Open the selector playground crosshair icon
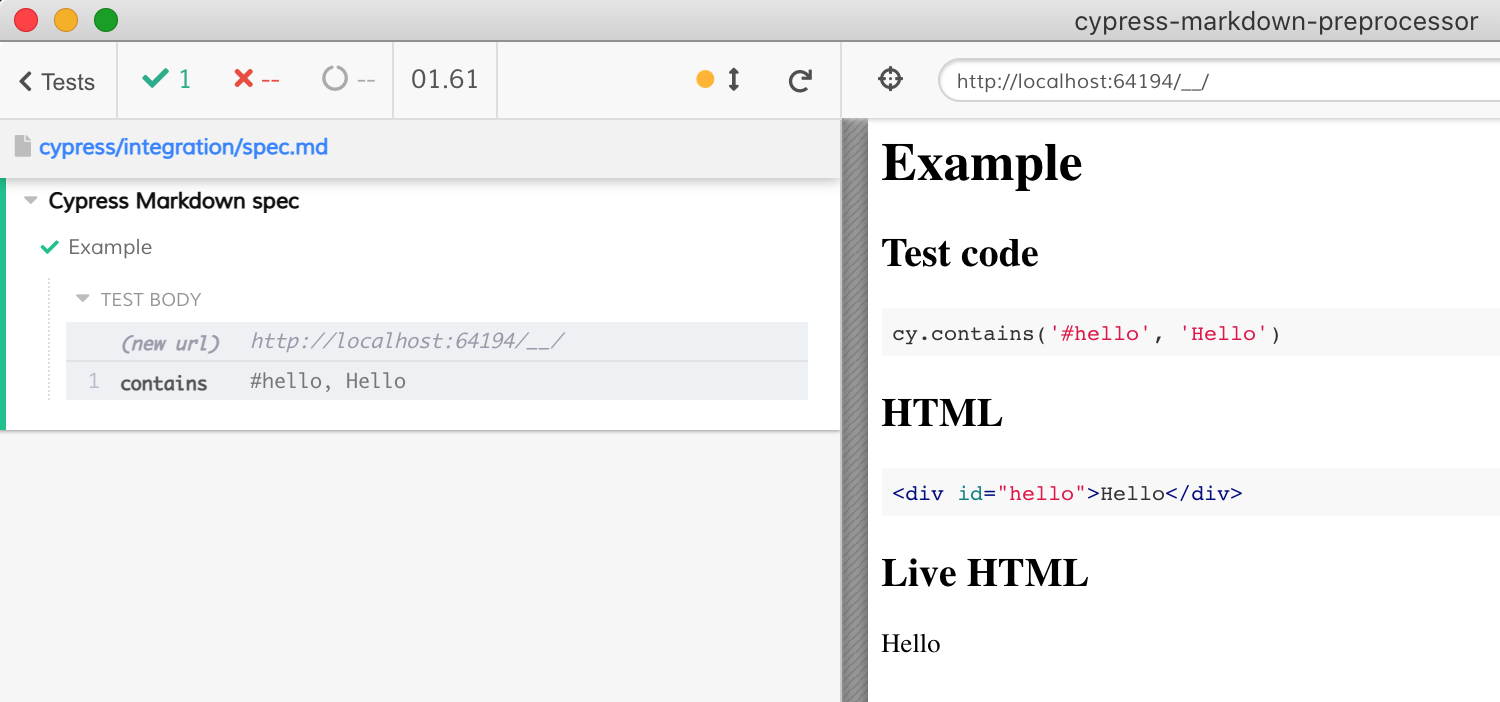The height and width of the screenshot is (702, 1500). point(890,79)
